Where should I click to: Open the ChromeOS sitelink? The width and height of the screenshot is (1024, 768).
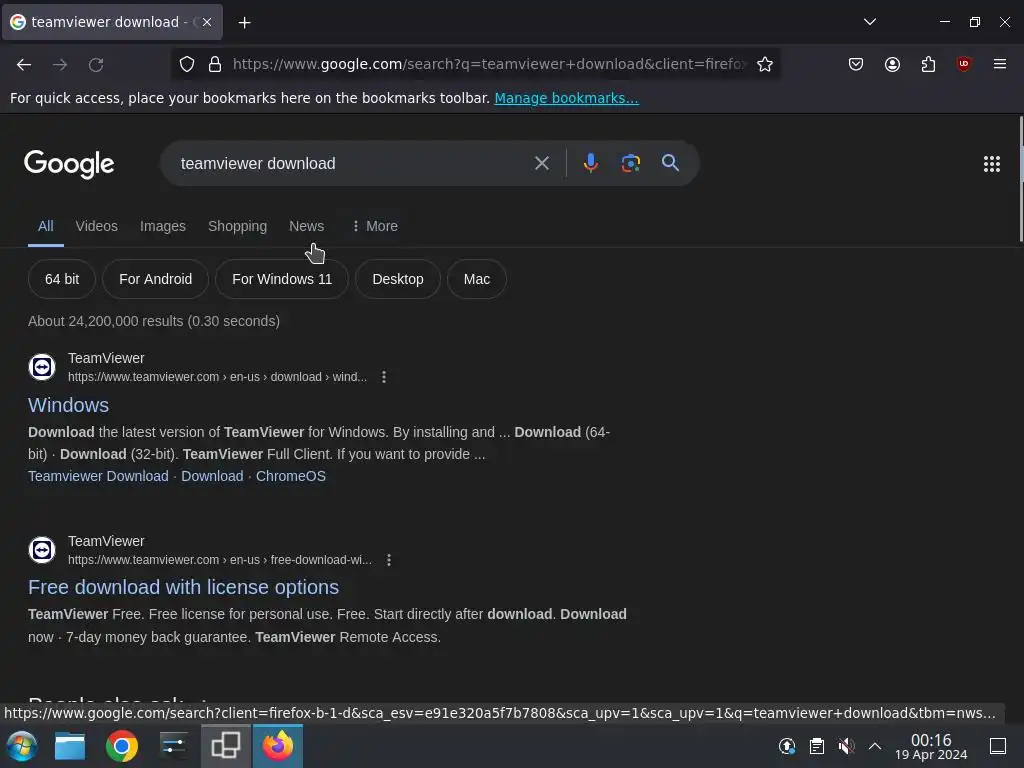point(291,476)
